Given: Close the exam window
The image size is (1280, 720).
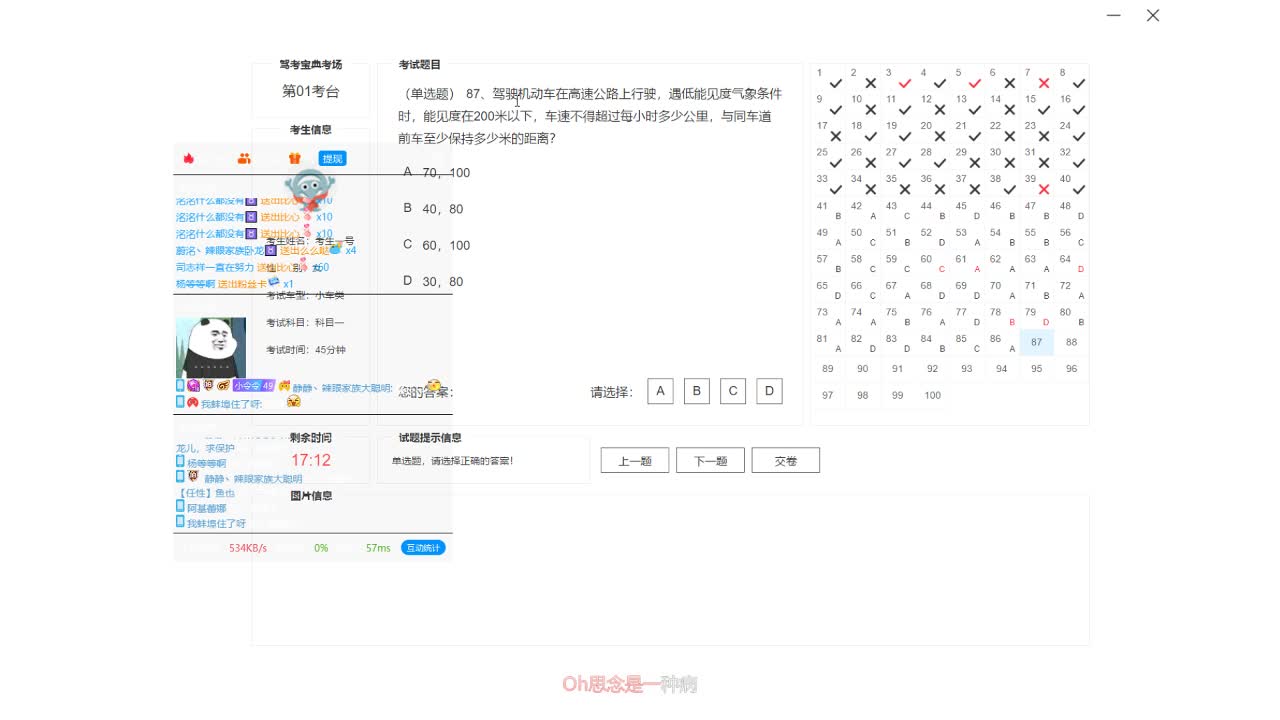Looking at the screenshot, I should coord(1153,15).
